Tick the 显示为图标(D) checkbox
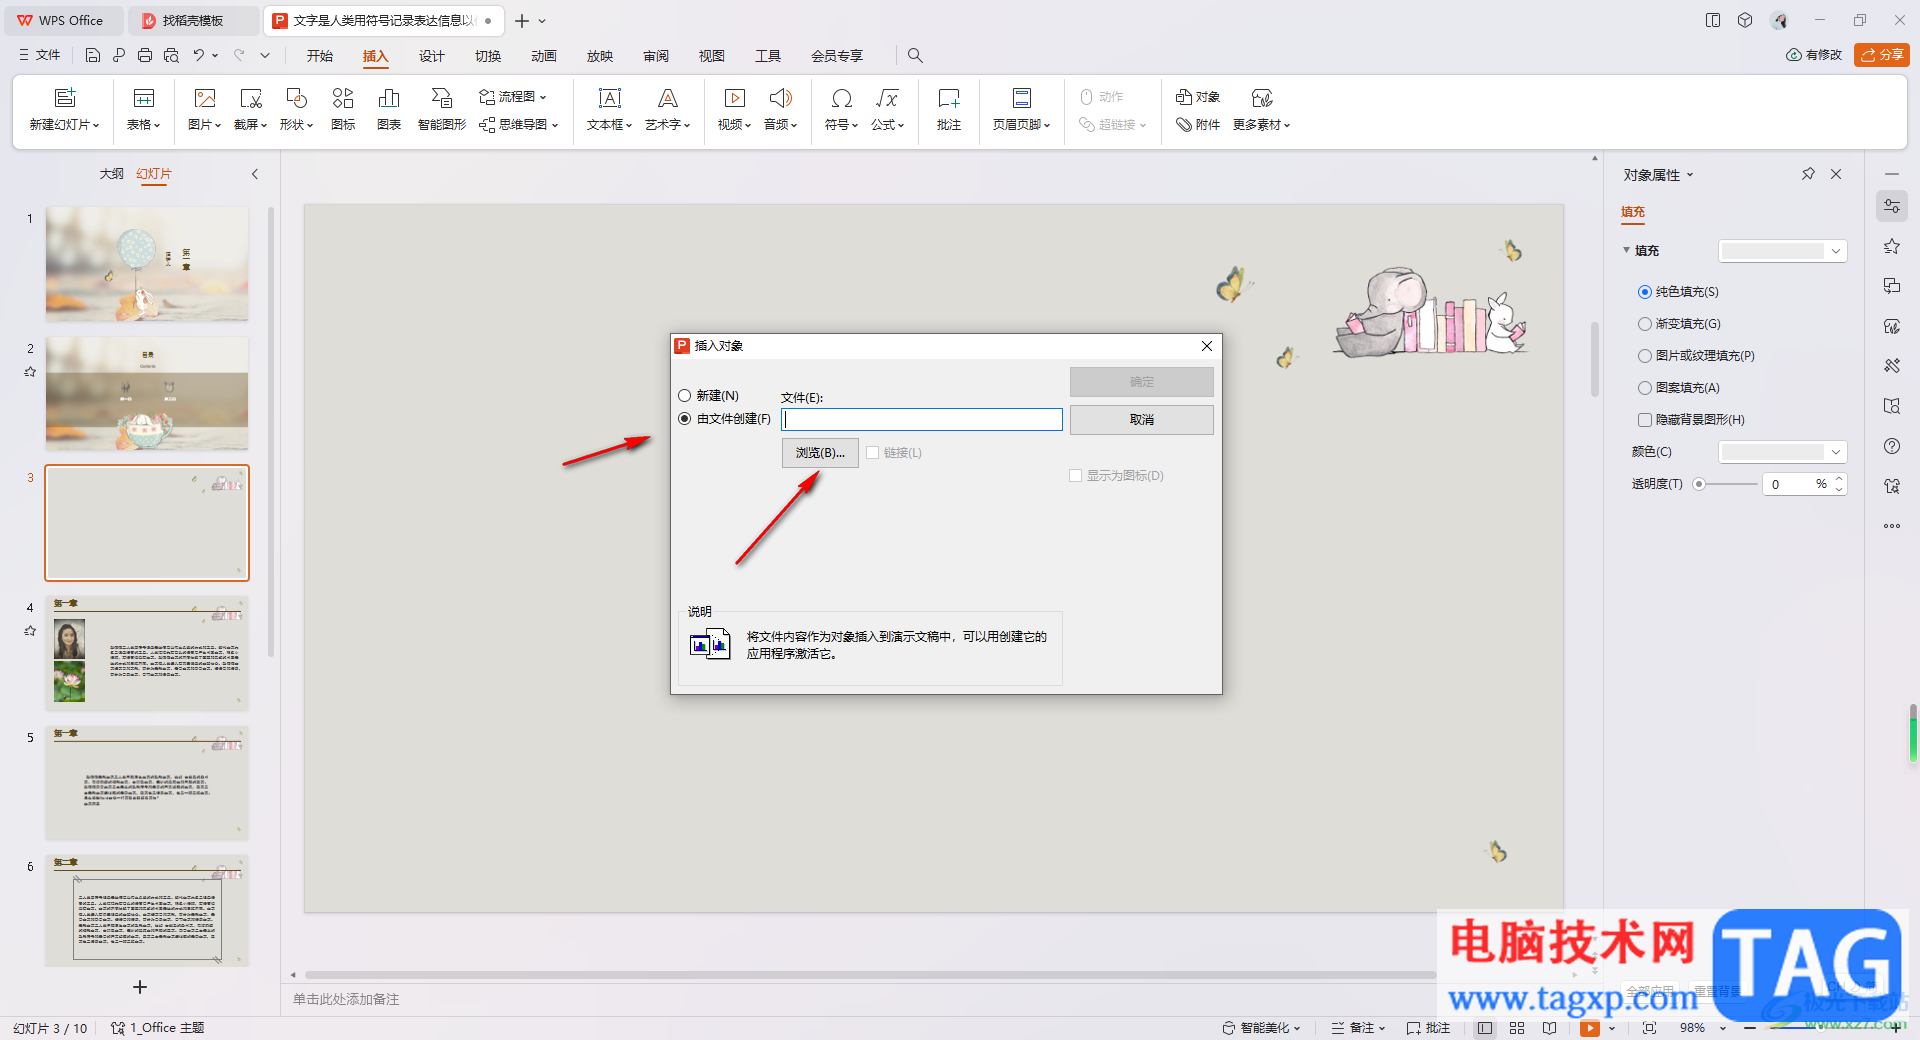1920x1040 pixels. coord(1076,476)
